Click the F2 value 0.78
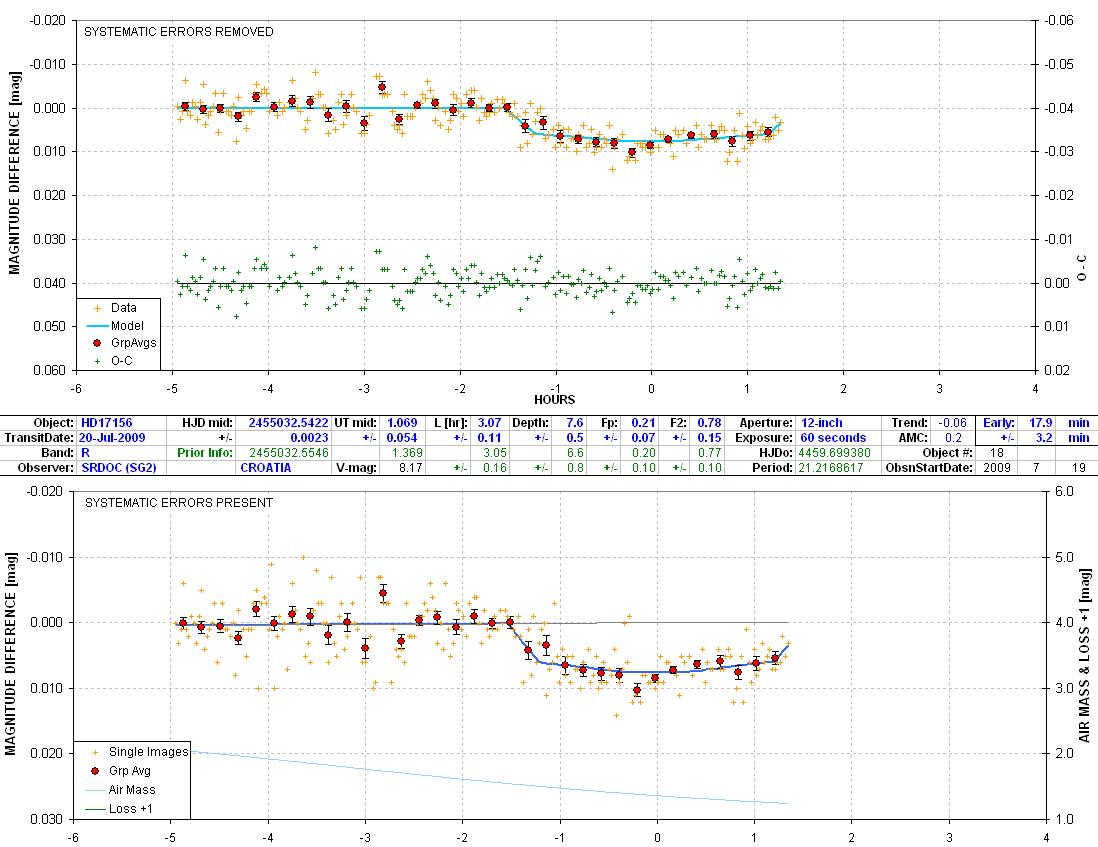 point(709,423)
